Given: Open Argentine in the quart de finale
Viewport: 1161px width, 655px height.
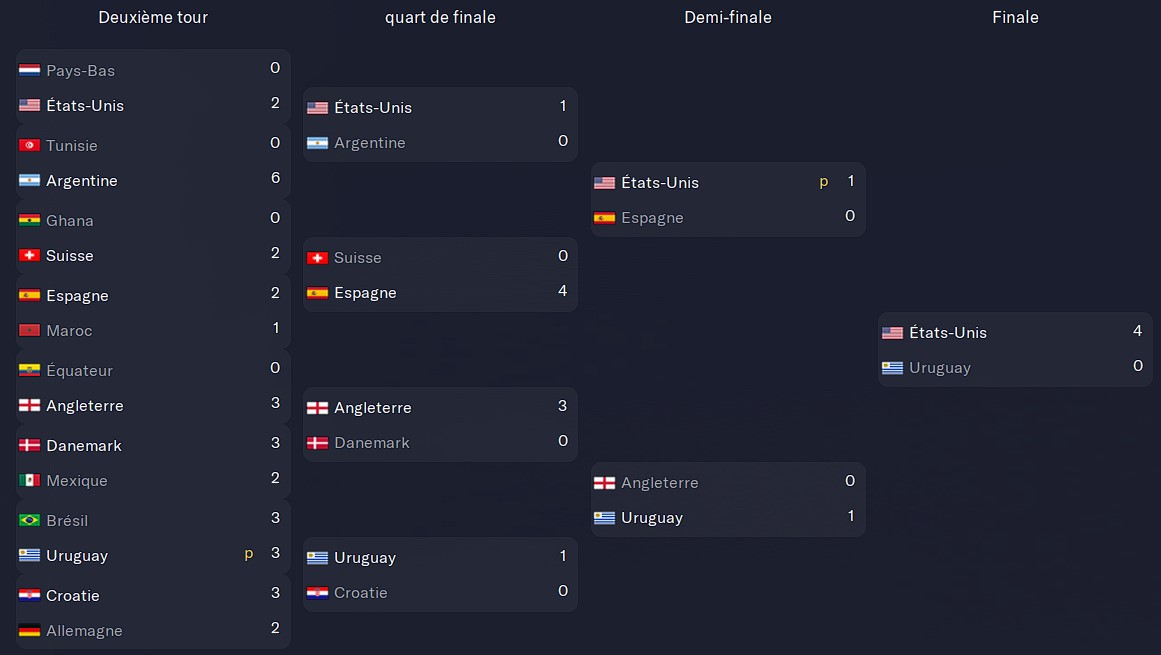Looking at the screenshot, I should (369, 143).
